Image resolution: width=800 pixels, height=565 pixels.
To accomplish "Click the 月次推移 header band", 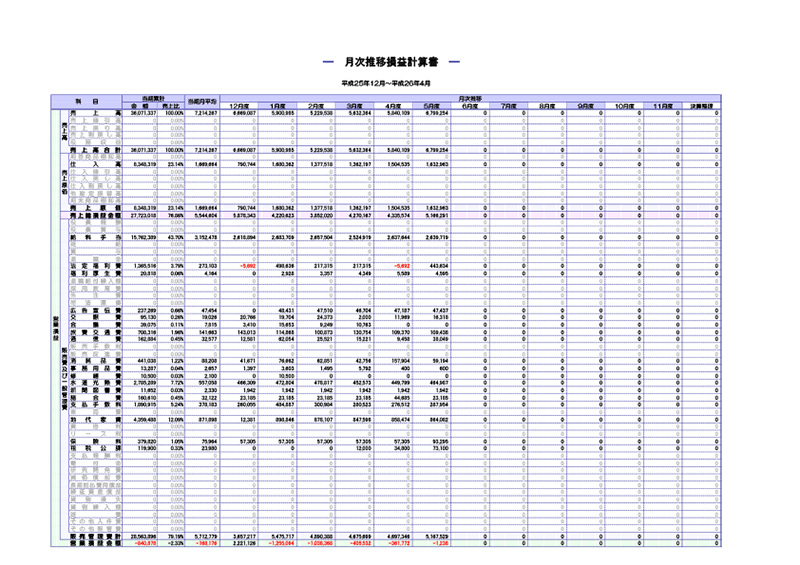I will [x=470, y=98].
